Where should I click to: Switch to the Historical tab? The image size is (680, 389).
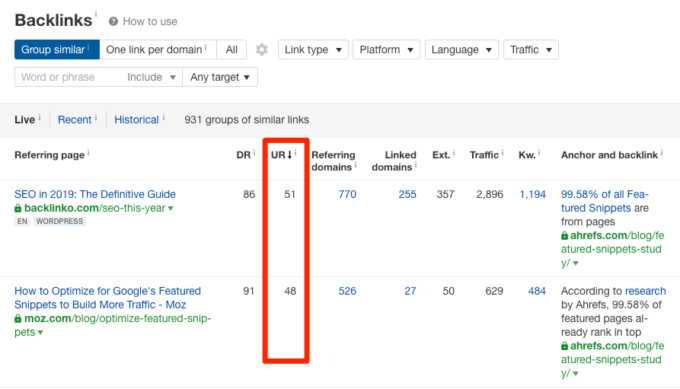coord(137,120)
